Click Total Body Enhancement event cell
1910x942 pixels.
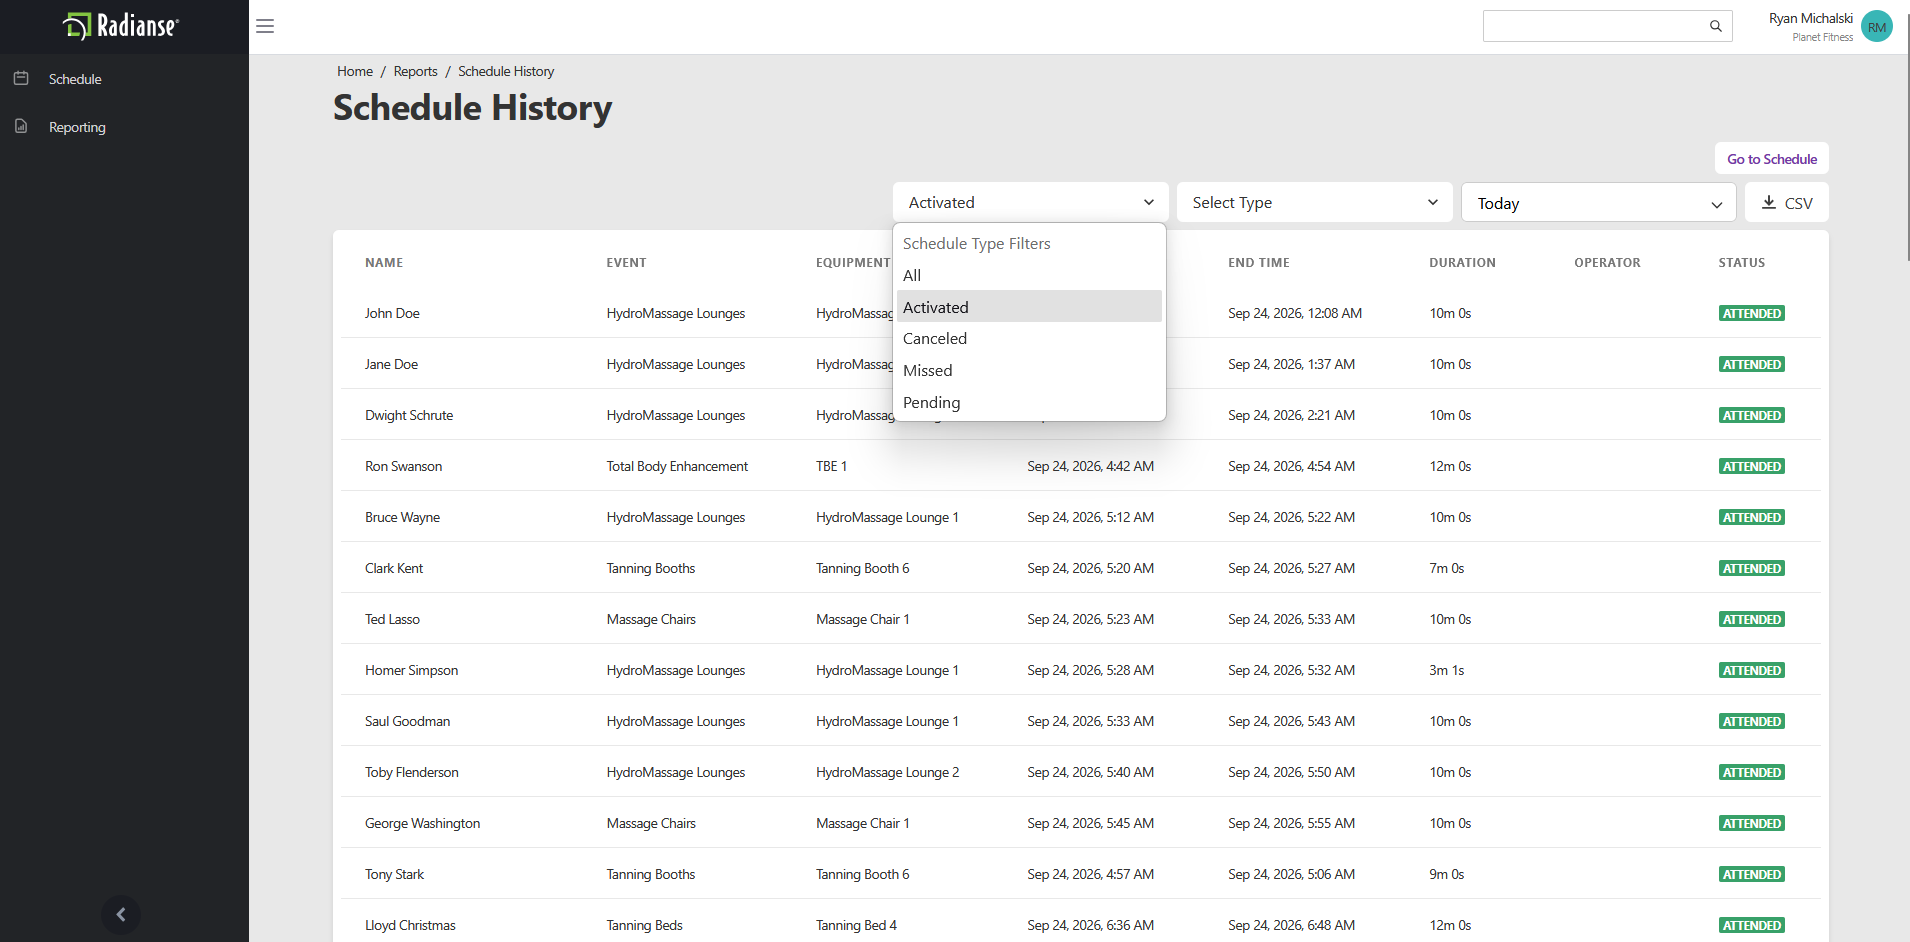point(677,466)
